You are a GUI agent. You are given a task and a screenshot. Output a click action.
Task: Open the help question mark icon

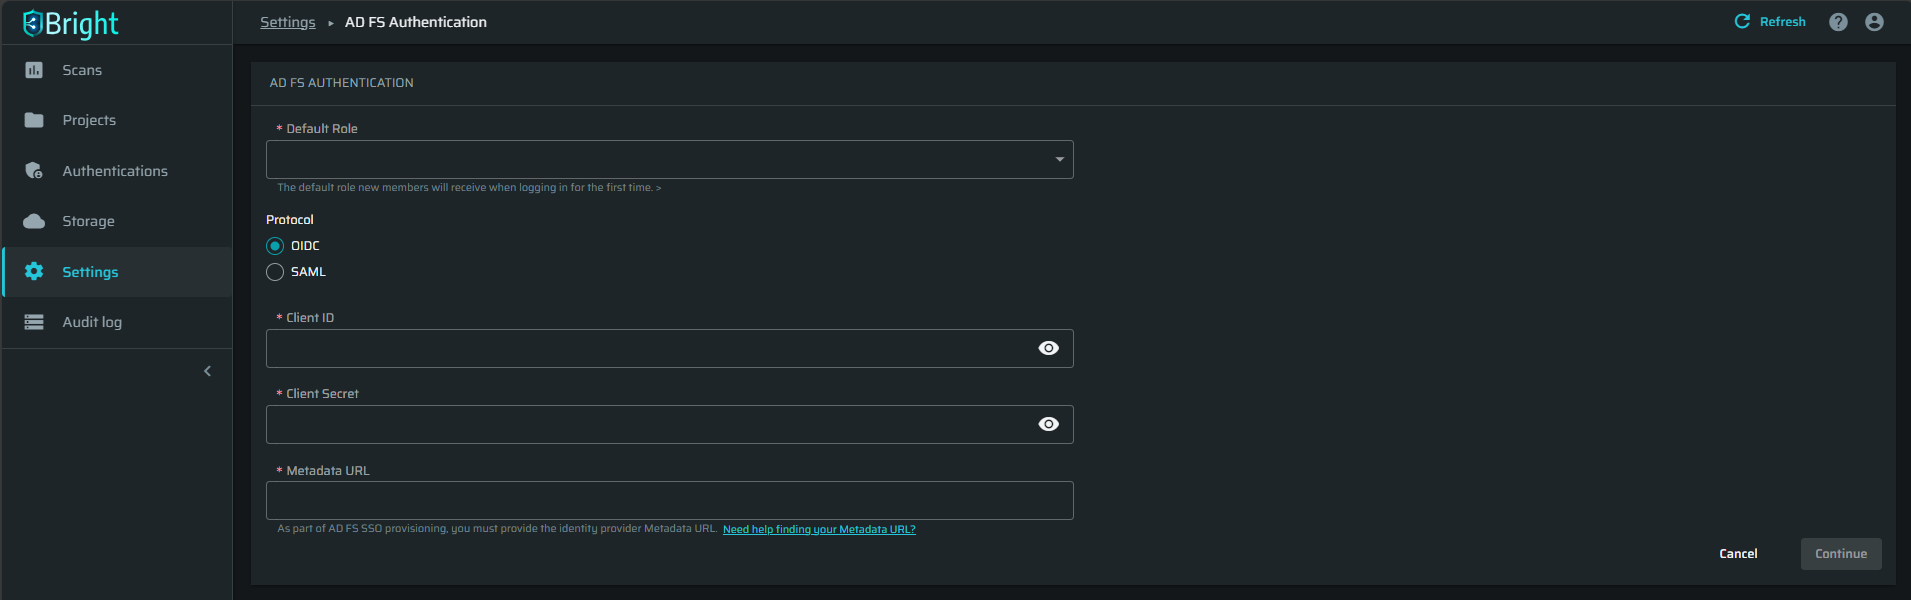[x=1838, y=22]
